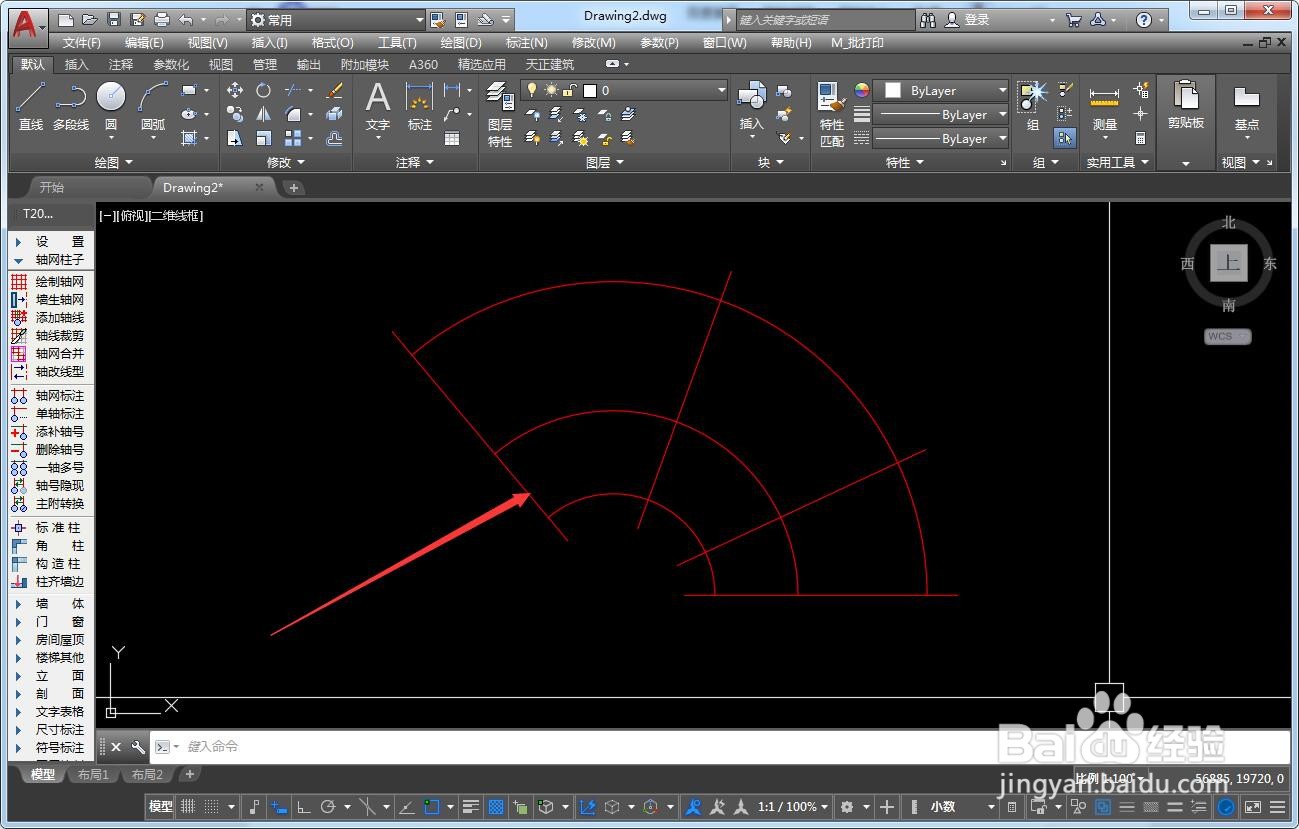The image size is (1299, 829).
Task: Toggle ortho mode in status bar
Action: (x=304, y=807)
